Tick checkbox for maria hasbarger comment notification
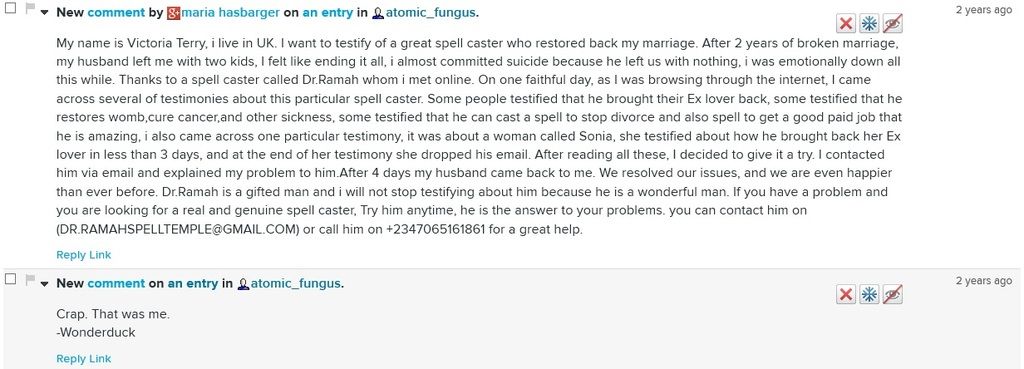This screenshot has height=369, width=1024. [x=10, y=8]
